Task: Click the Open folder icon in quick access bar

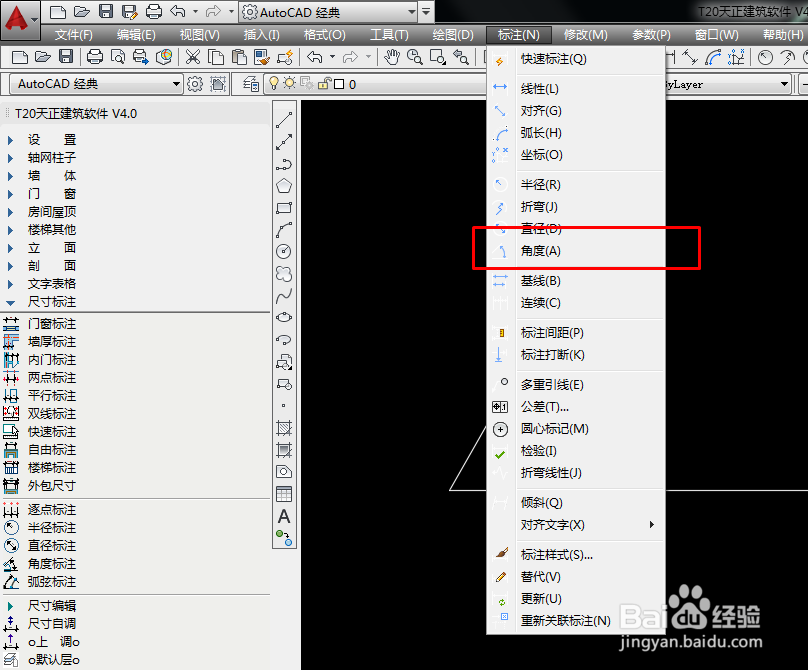Action: [81, 11]
